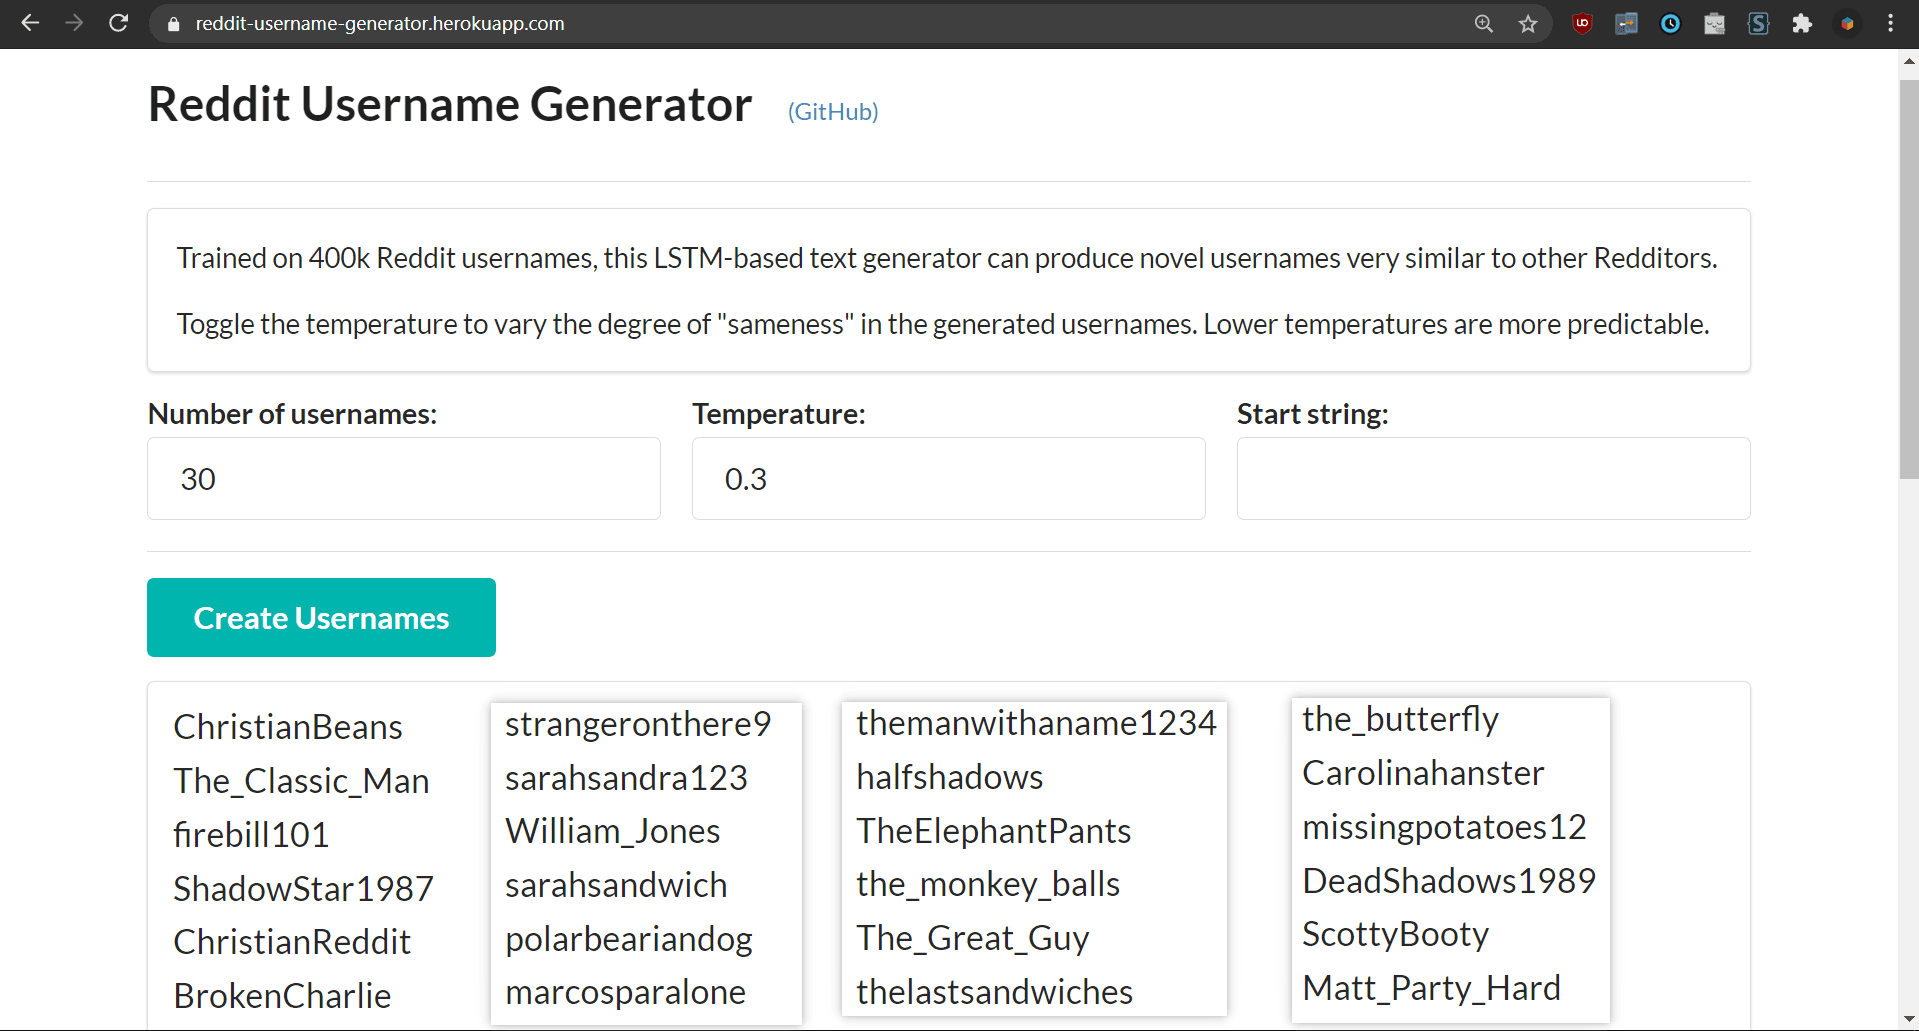Viewport: 1919px width, 1031px height.
Task: Select the username strangeronthere9
Action: (x=638, y=724)
